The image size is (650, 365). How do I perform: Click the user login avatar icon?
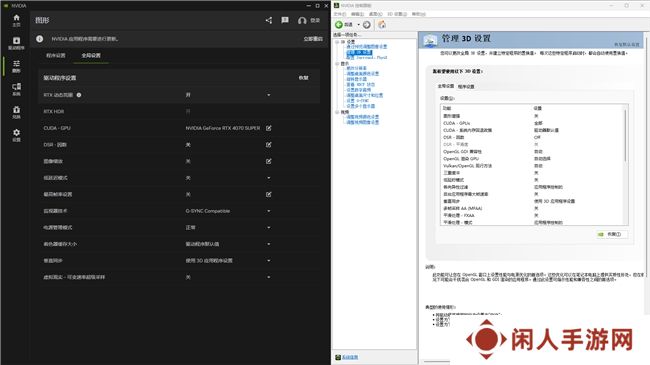click(x=302, y=20)
